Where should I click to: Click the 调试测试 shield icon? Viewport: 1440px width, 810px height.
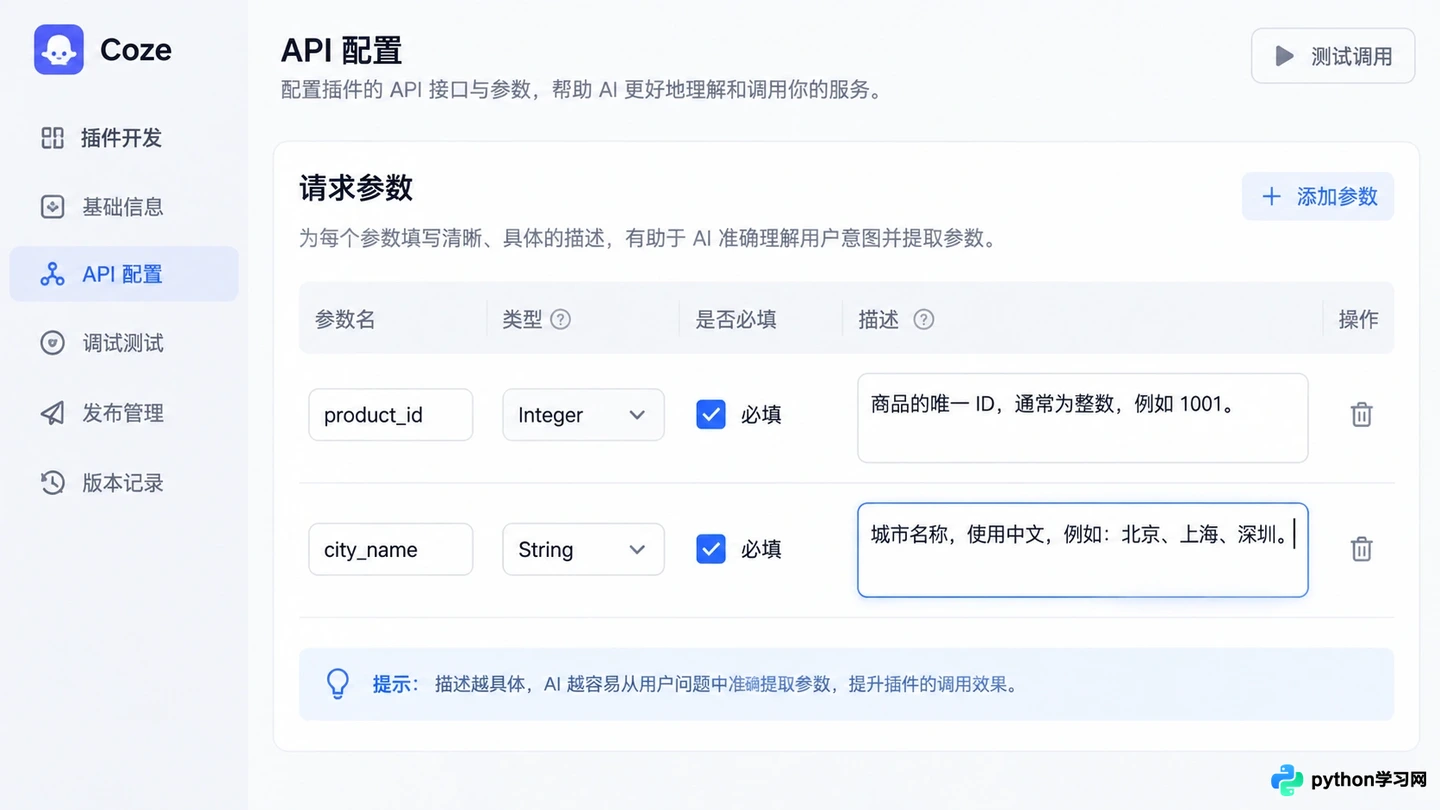point(52,343)
